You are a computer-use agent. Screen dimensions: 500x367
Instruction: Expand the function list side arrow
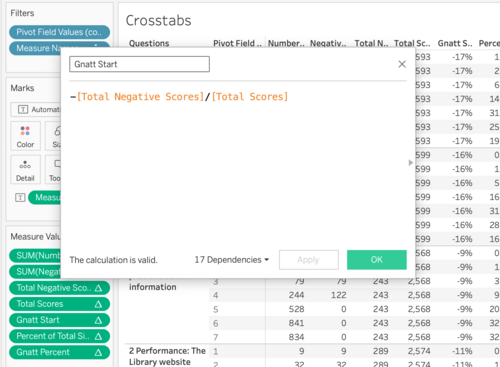pos(411,163)
